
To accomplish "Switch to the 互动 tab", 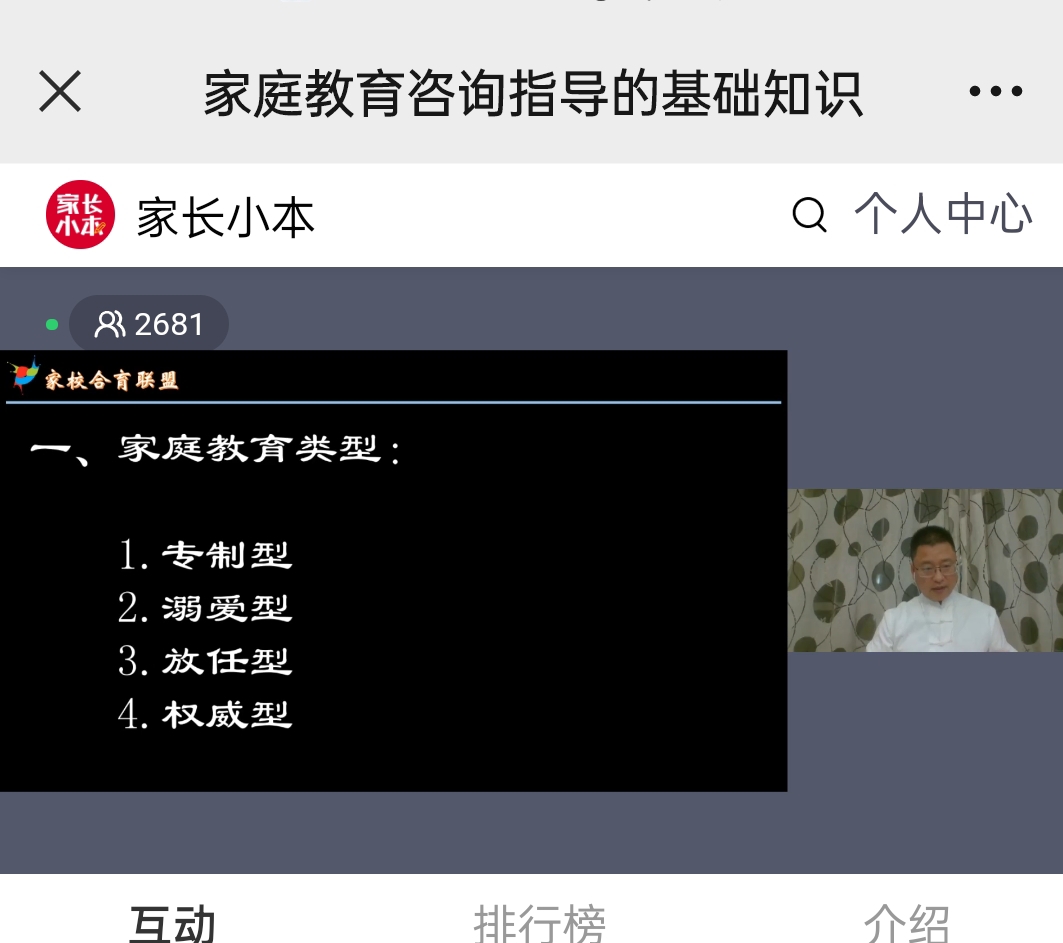I will coord(172,923).
